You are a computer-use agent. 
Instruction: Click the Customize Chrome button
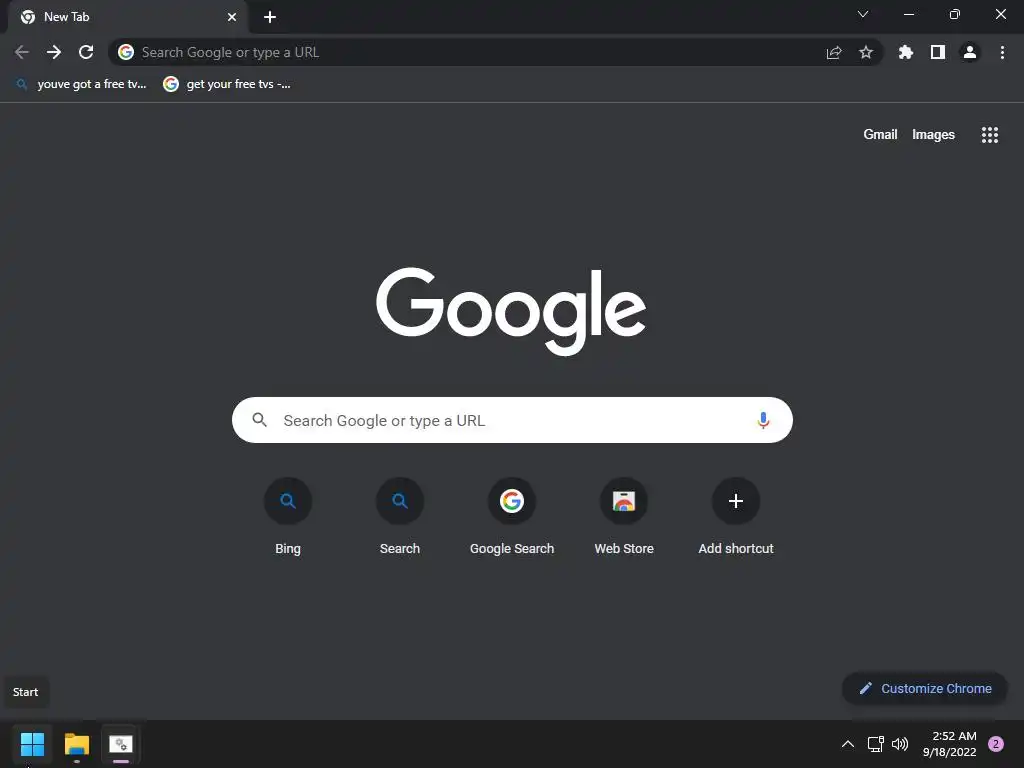click(x=925, y=688)
